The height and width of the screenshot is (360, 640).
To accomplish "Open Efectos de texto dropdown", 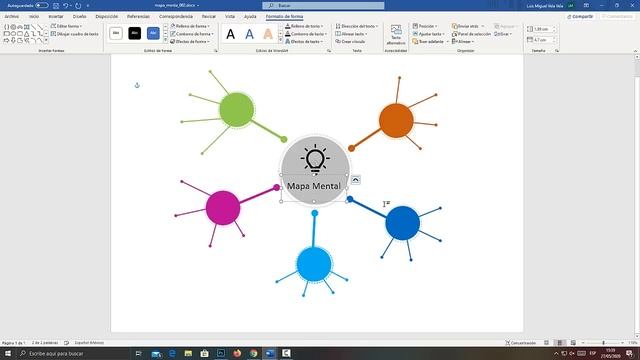I will click(304, 42).
